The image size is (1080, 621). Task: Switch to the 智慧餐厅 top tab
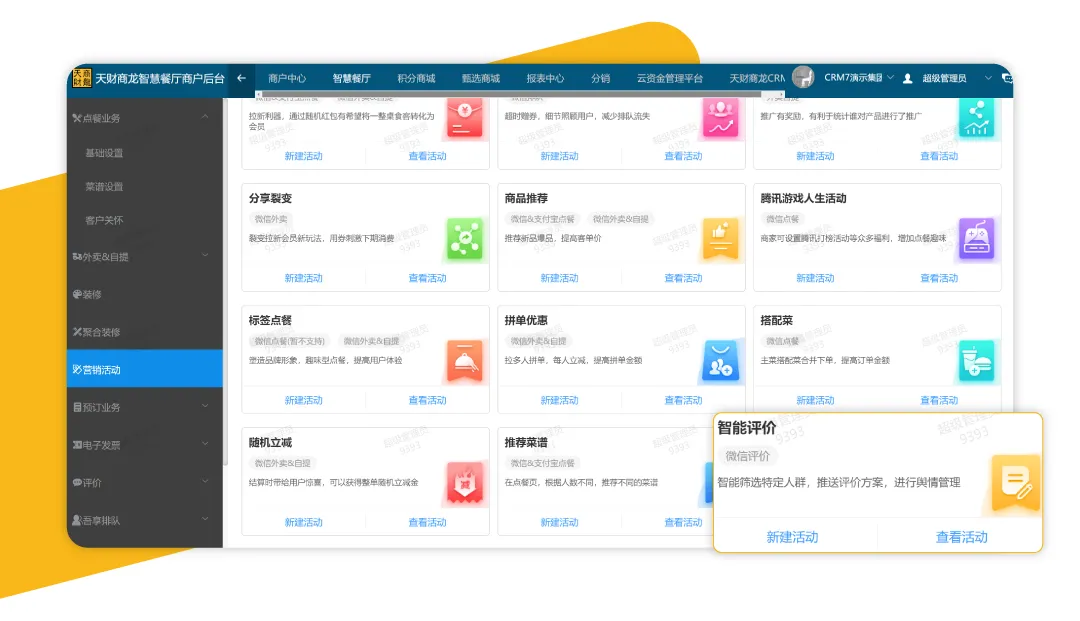(351, 78)
